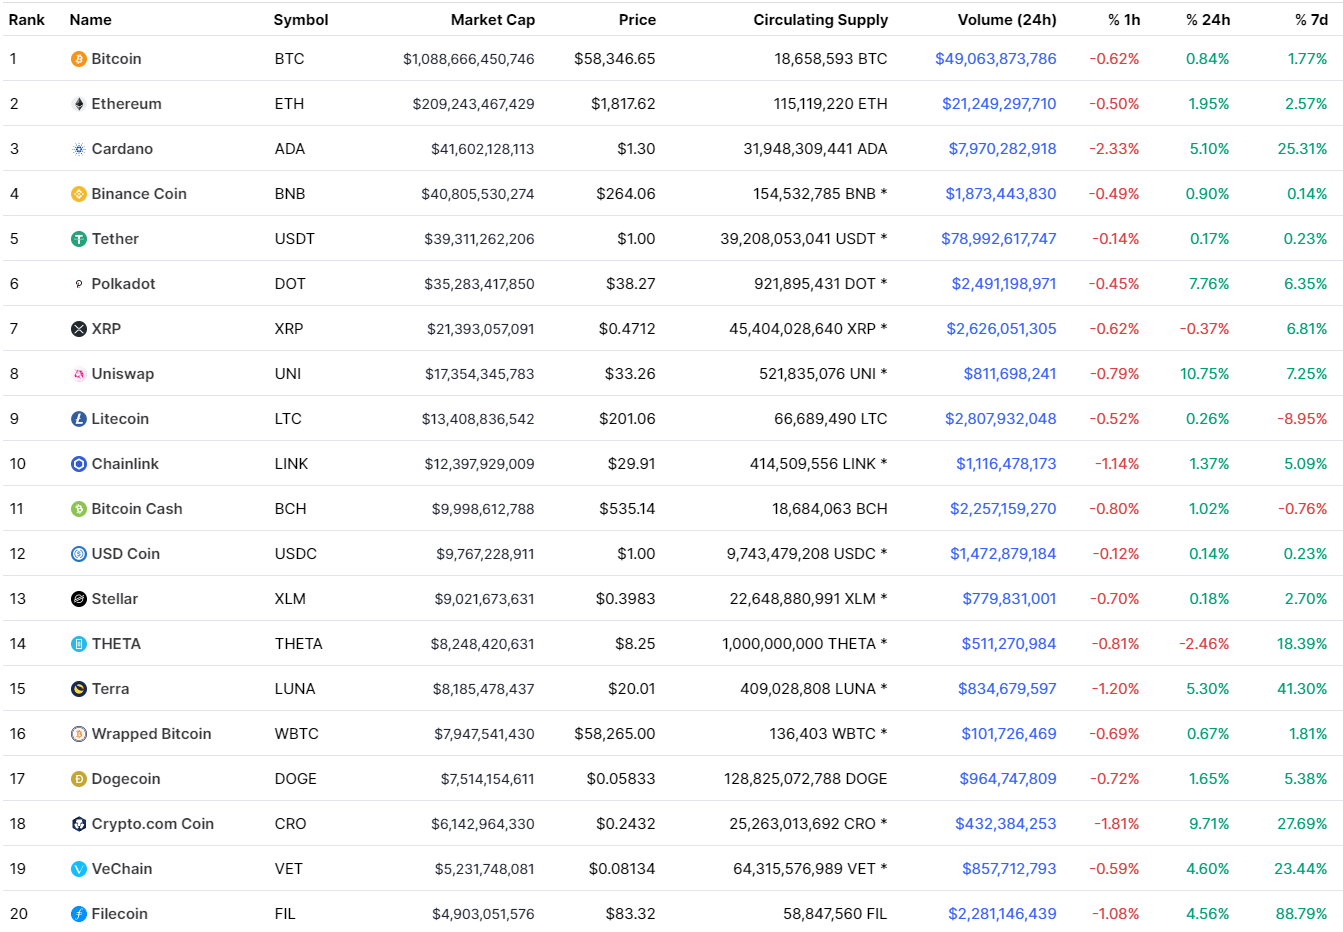Open the Cardano name link
1343x932 pixels.
[122, 149]
